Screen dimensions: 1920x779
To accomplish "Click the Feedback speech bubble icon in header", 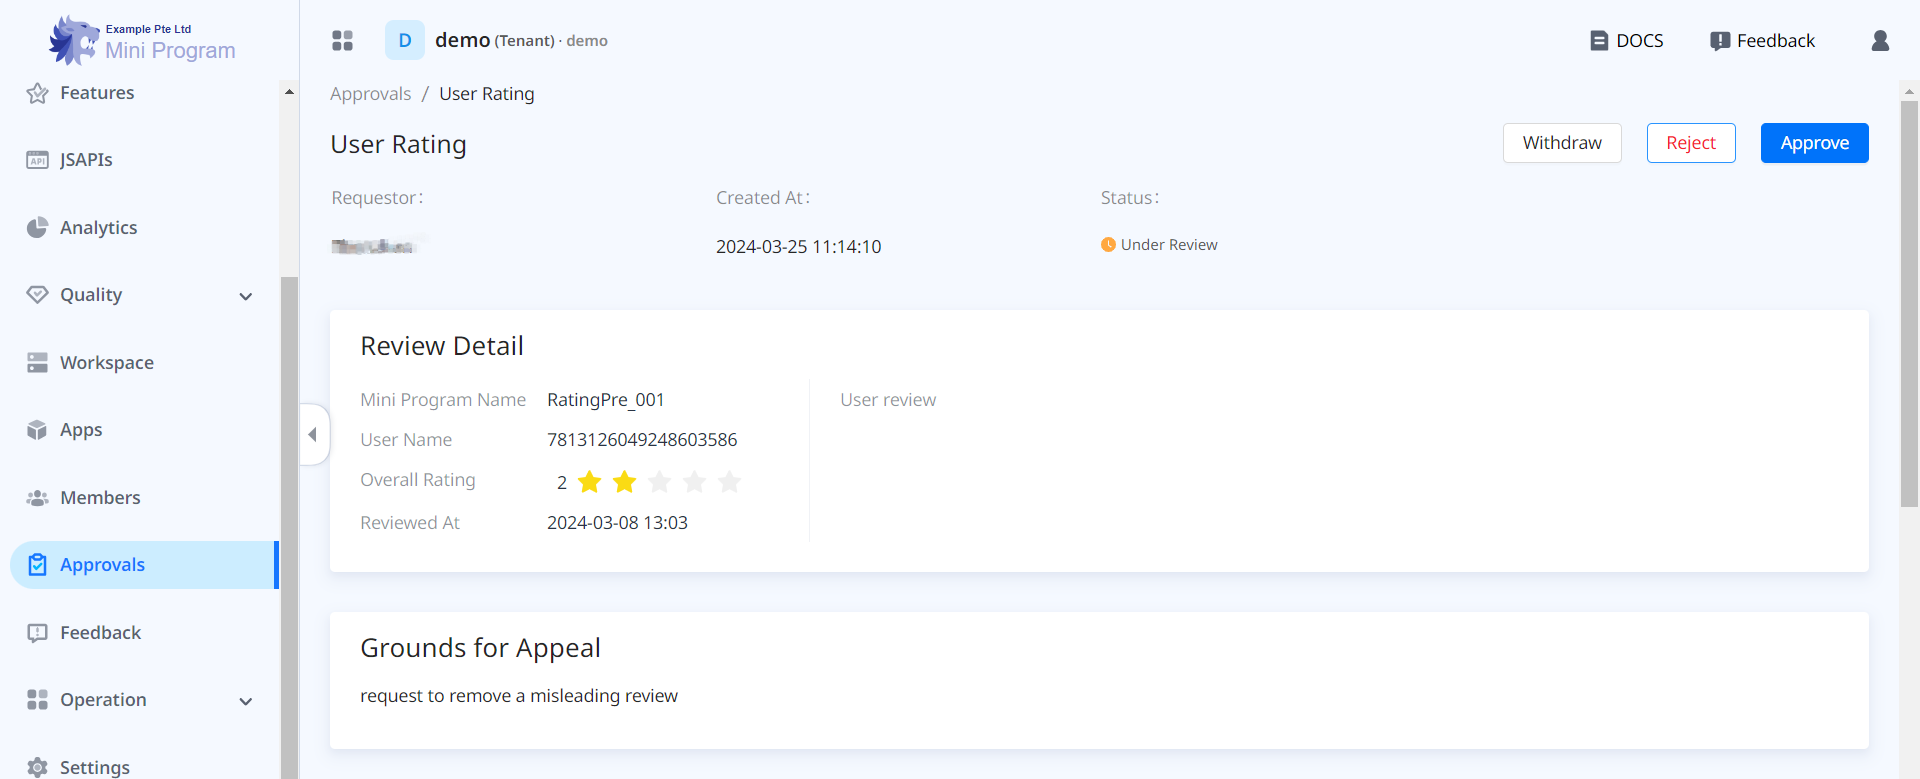I will pyautogui.click(x=1720, y=41).
